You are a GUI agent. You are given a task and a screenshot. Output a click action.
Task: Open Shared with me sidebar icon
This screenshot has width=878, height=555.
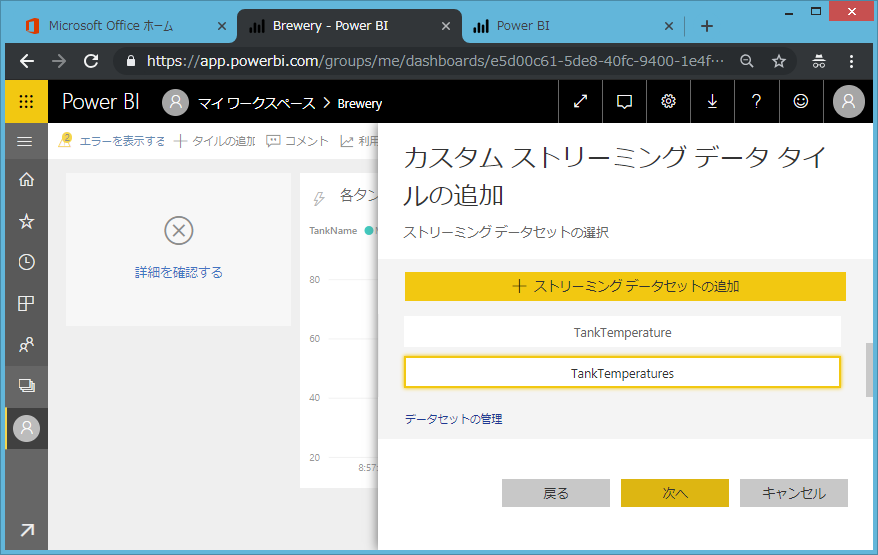26,344
